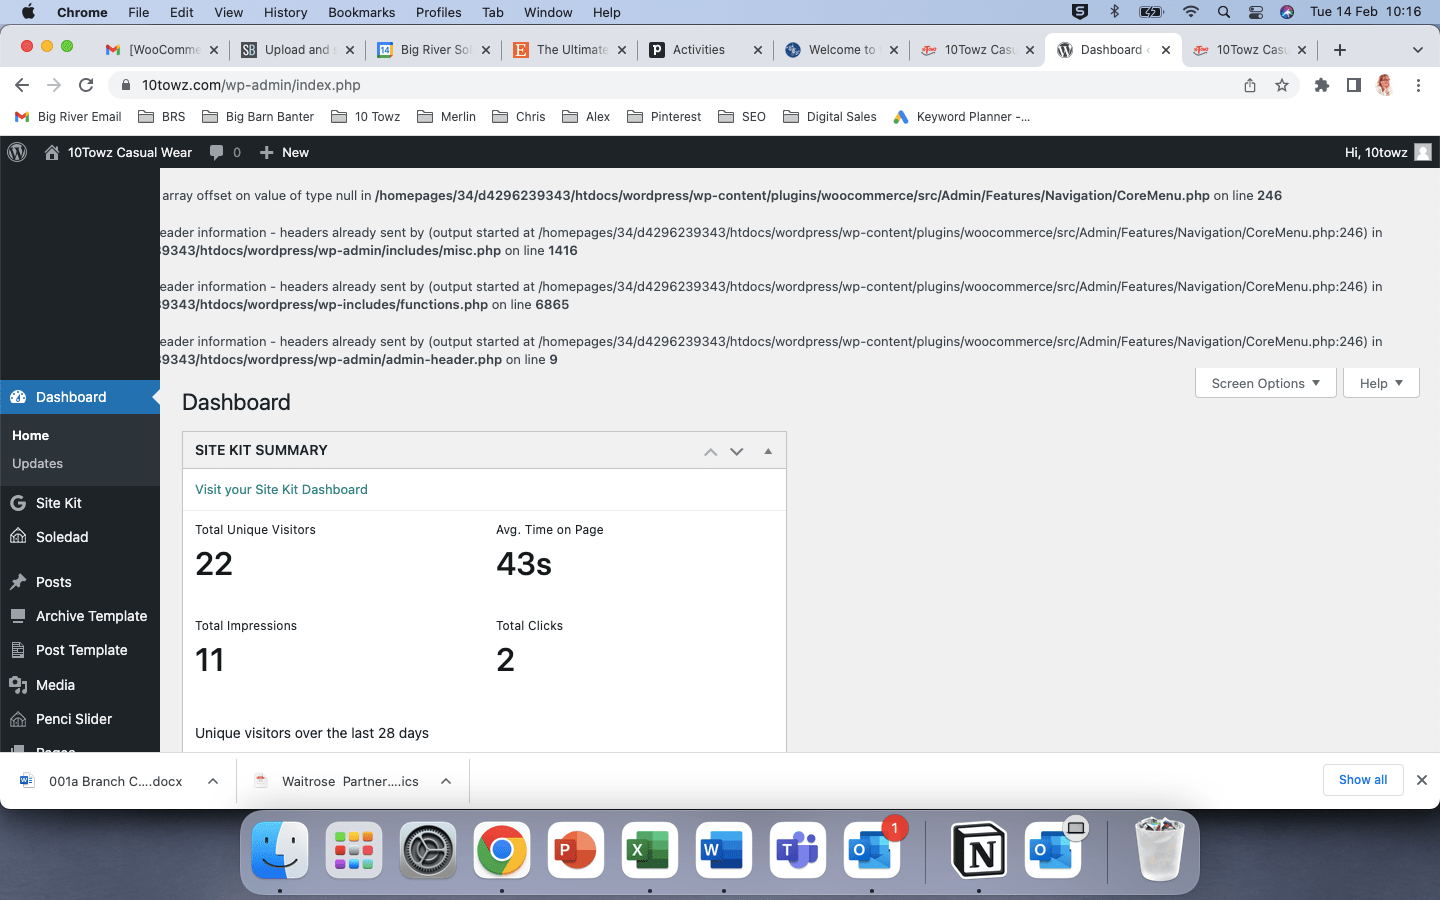
Task: Open the History menu in menu bar
Action: tap(285, 12)
